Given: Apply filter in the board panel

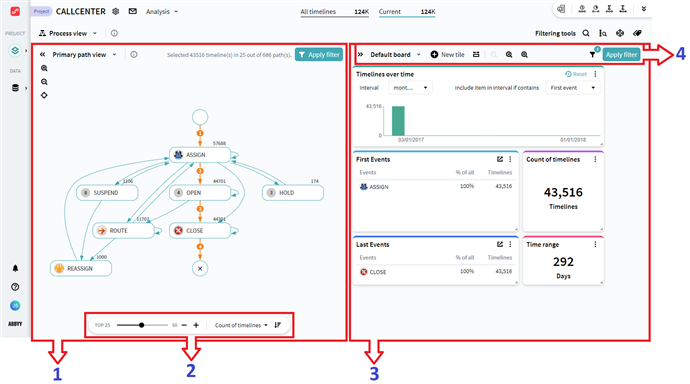Looking at the screenshot, I should pos(621,55).
